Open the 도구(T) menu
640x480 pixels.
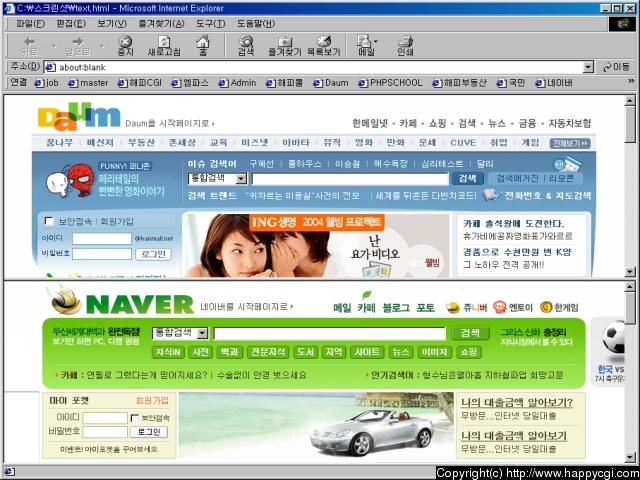(210, 24)
